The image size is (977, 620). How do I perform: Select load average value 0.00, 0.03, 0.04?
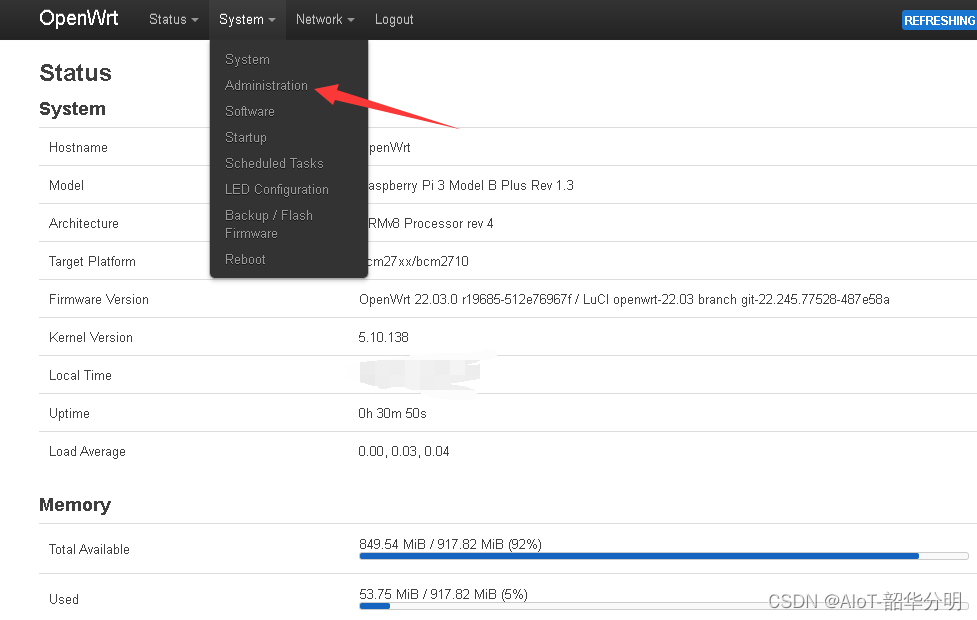click(404, 452)
